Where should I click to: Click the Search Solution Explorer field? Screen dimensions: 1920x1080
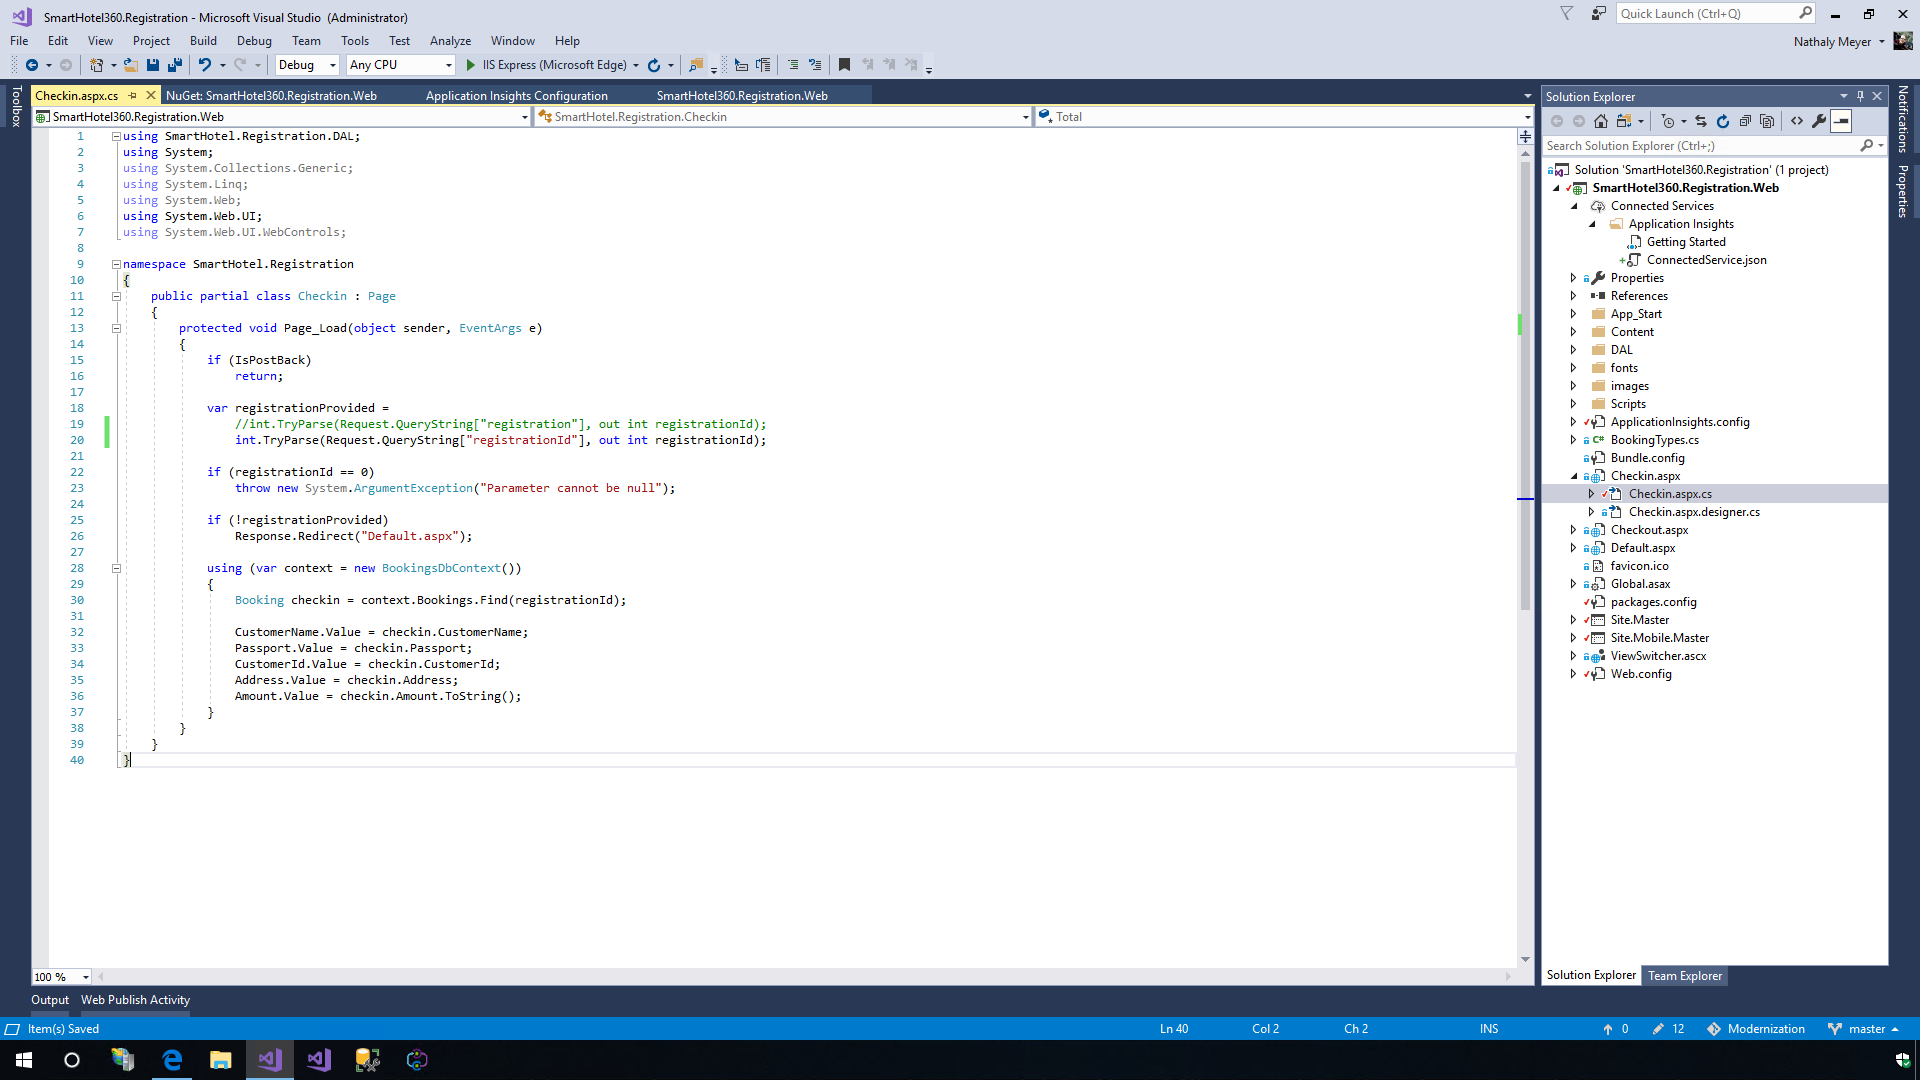click(1700, 146)
